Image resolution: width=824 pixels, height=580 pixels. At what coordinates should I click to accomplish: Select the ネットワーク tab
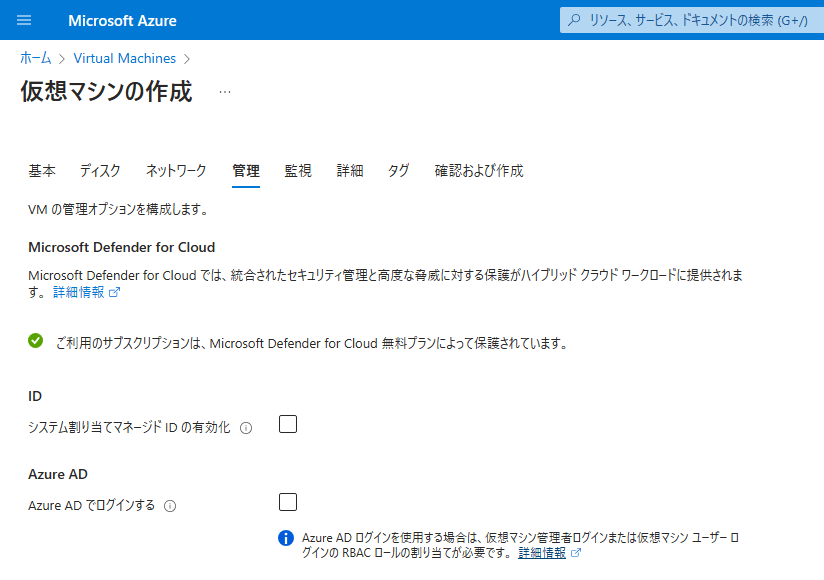[176, 171]
